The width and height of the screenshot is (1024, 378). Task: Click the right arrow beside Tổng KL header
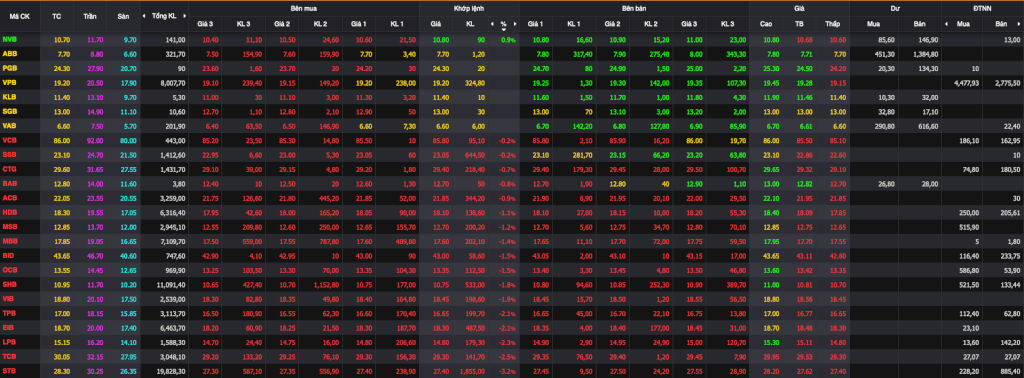point(184,16)
